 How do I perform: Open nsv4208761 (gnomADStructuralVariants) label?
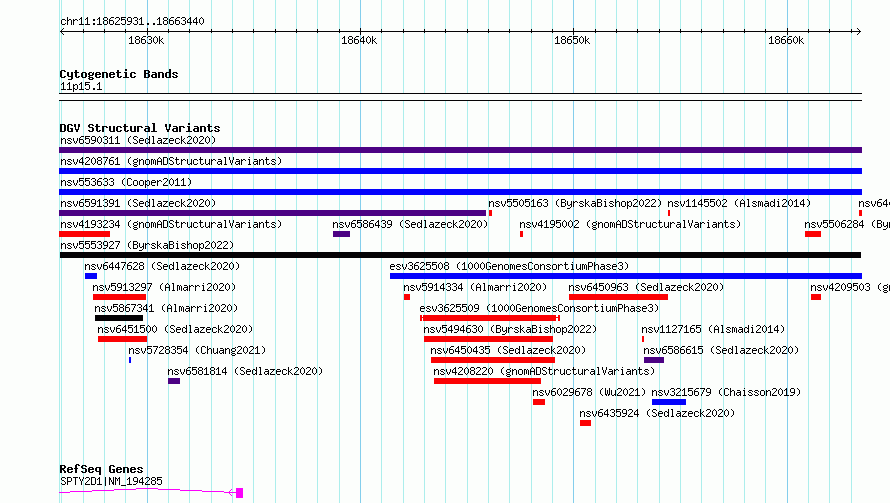pyautogui.click(x=171, y=161)
